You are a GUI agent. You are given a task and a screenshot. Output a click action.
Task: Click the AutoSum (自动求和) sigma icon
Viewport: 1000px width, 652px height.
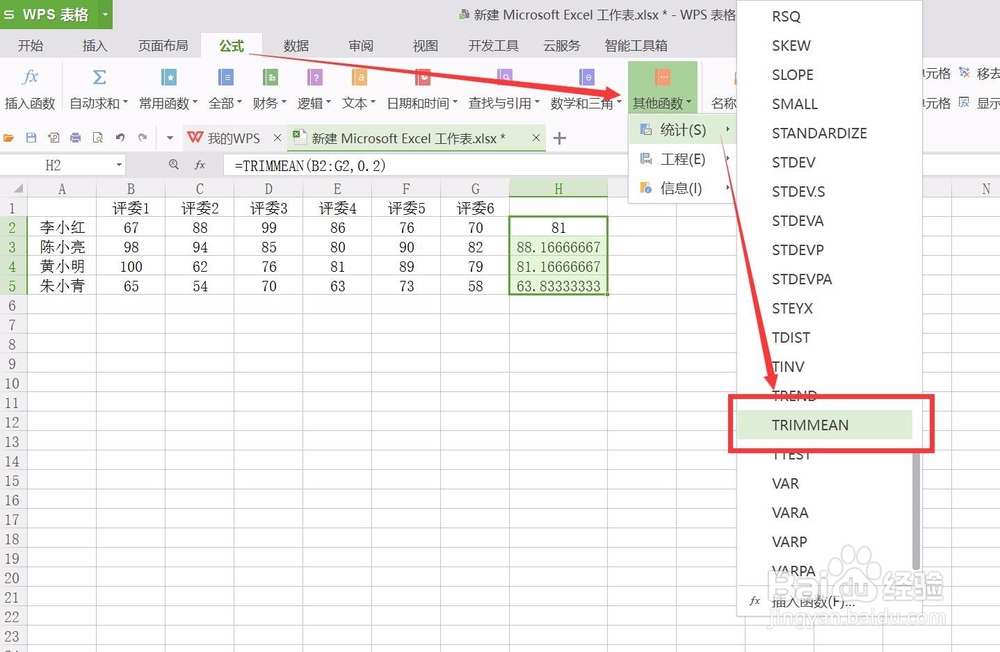tap(99, 78)
